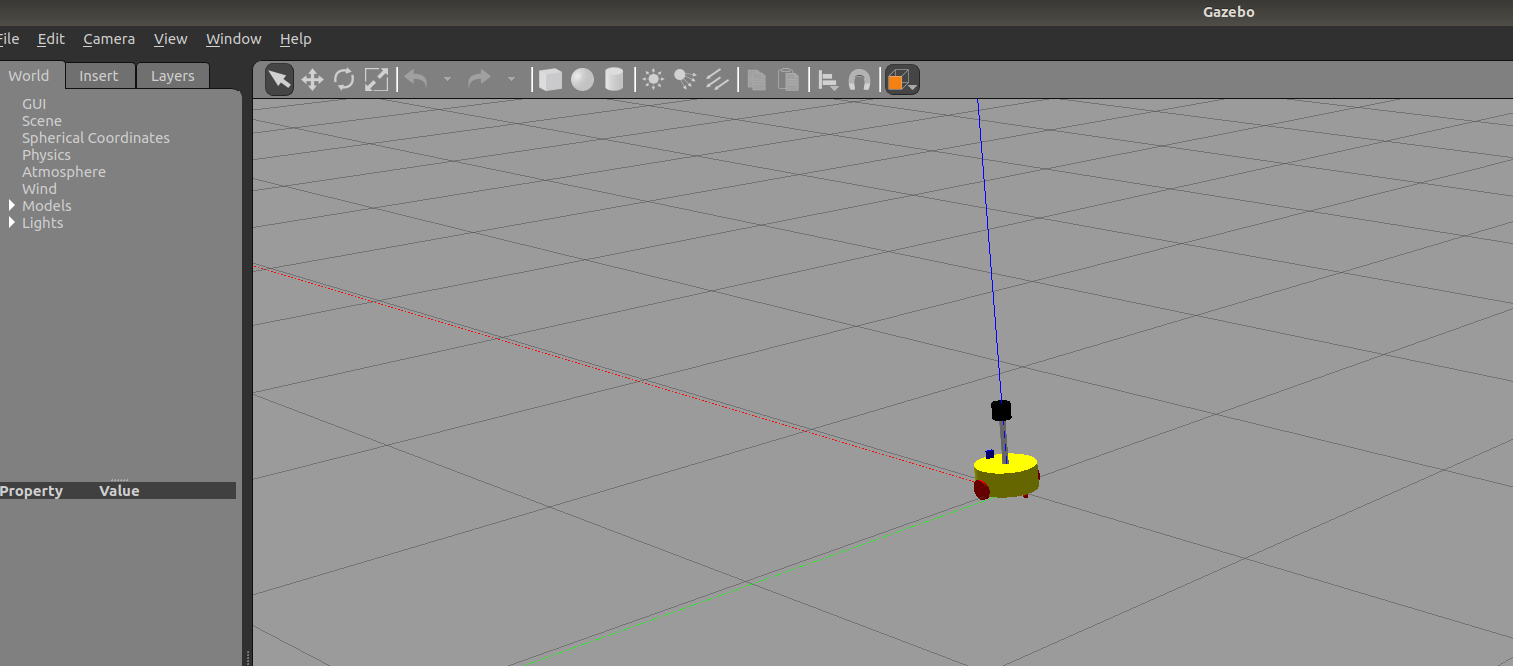Undo the last action via toolbar arrow

416,79
